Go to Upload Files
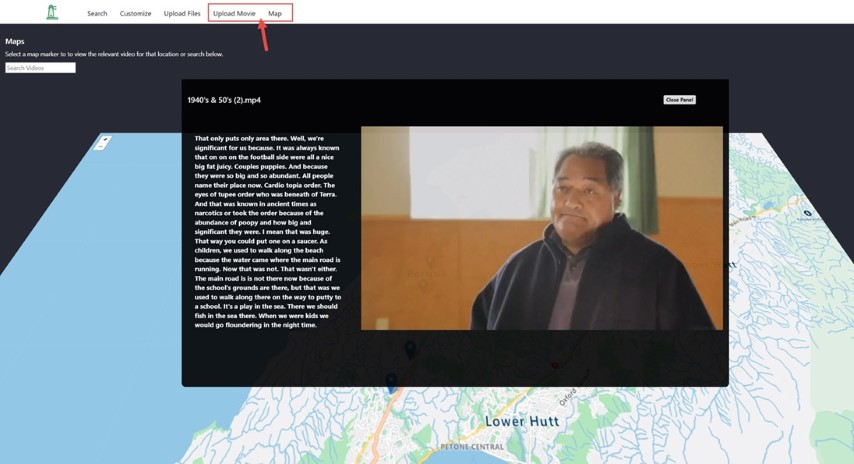 pyautogui.click(x=182, y=14)
